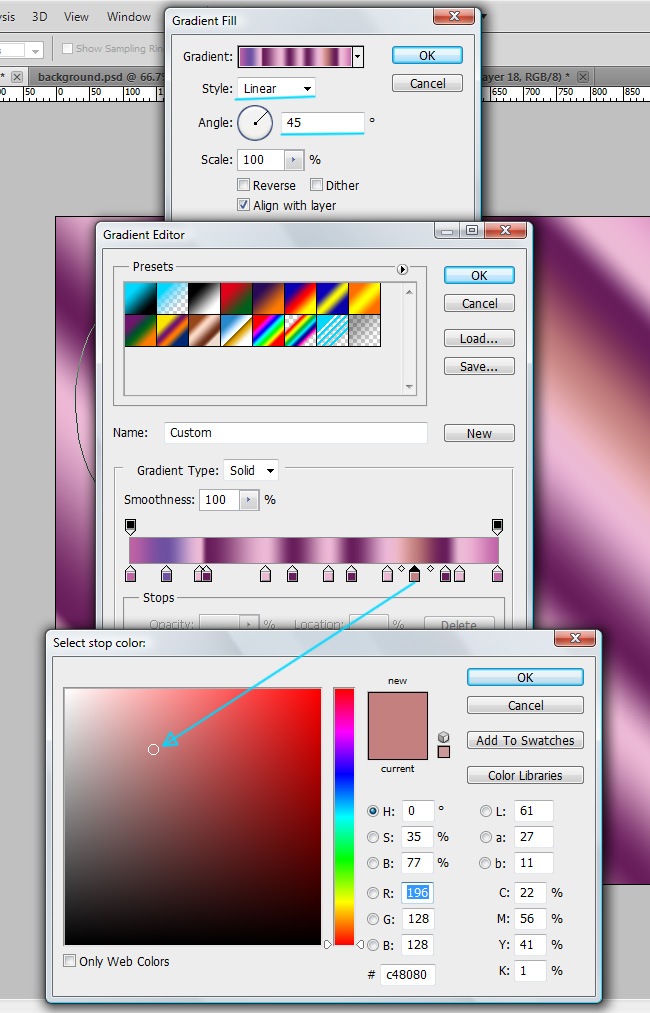
Task: Close the Layer 18 RGB/8 document tab
Action: [583, 77]
